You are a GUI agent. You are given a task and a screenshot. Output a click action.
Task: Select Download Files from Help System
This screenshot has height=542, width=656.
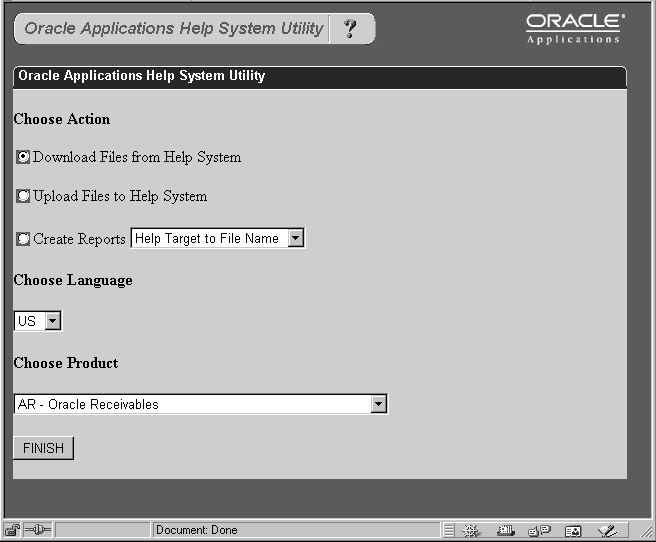pos(23,157)
